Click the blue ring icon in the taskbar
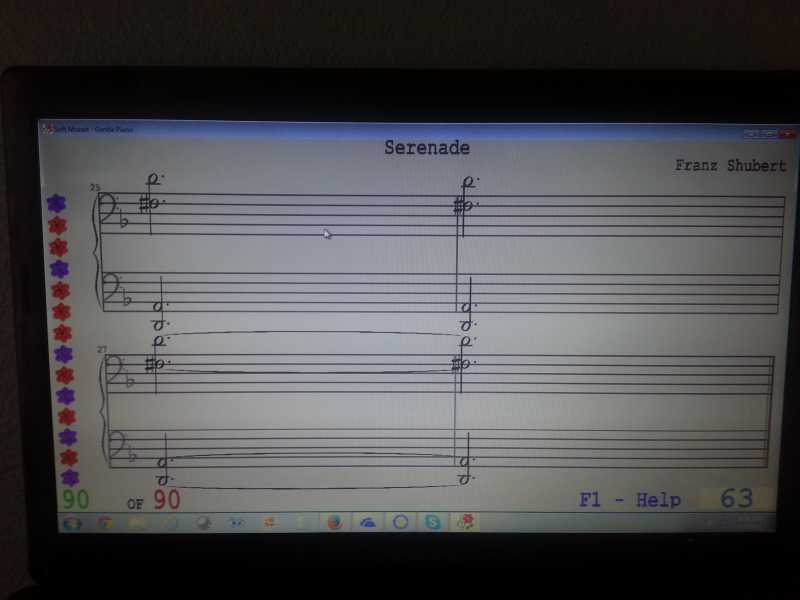 pos(401,522)
